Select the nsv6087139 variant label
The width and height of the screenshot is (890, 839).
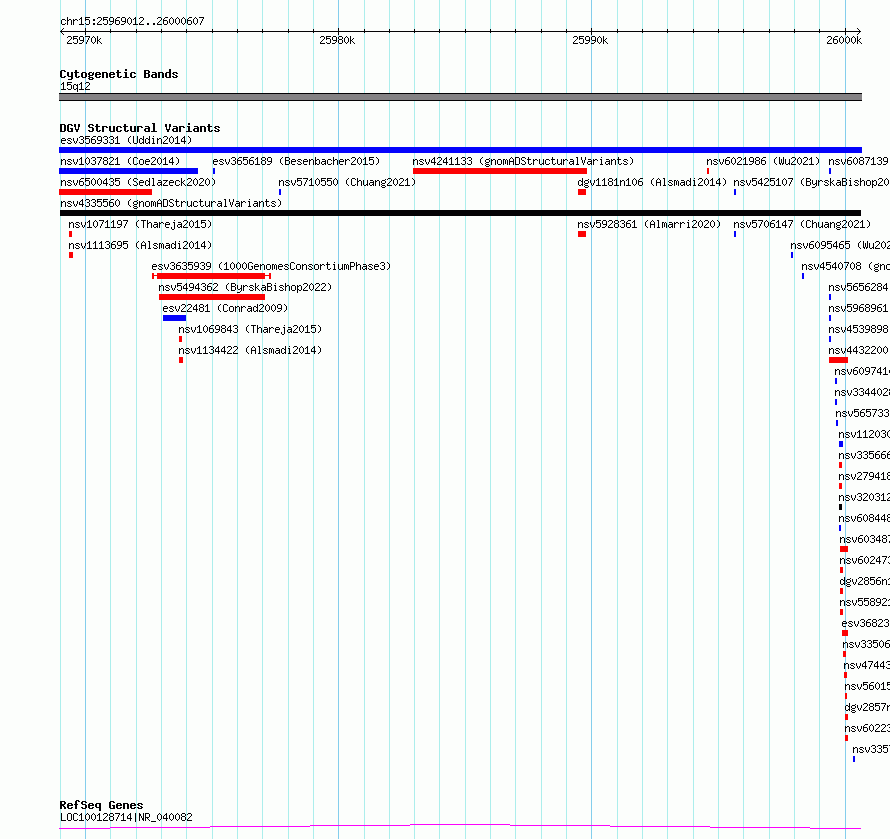[858, 161]
